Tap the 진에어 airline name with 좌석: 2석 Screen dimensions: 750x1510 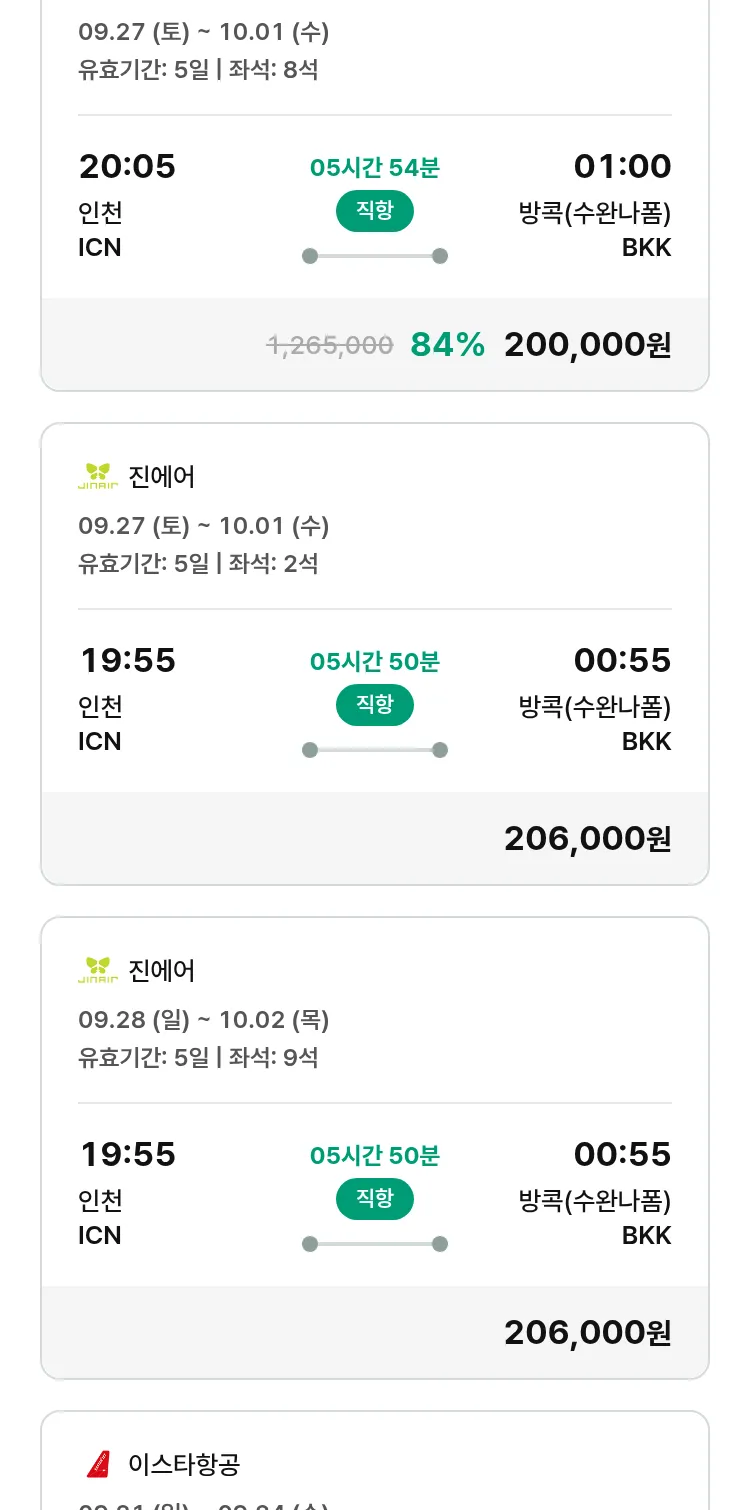[x=162, y=477]
